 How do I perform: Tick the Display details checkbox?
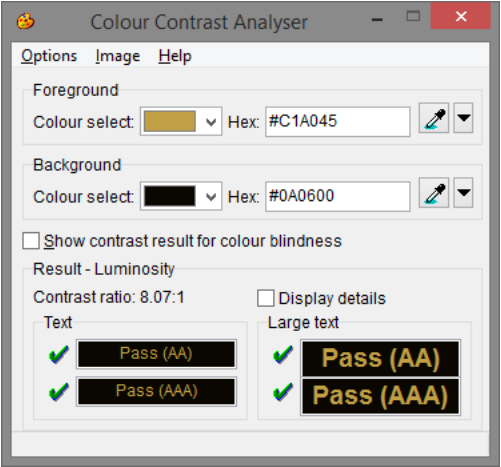pos(266,298)
